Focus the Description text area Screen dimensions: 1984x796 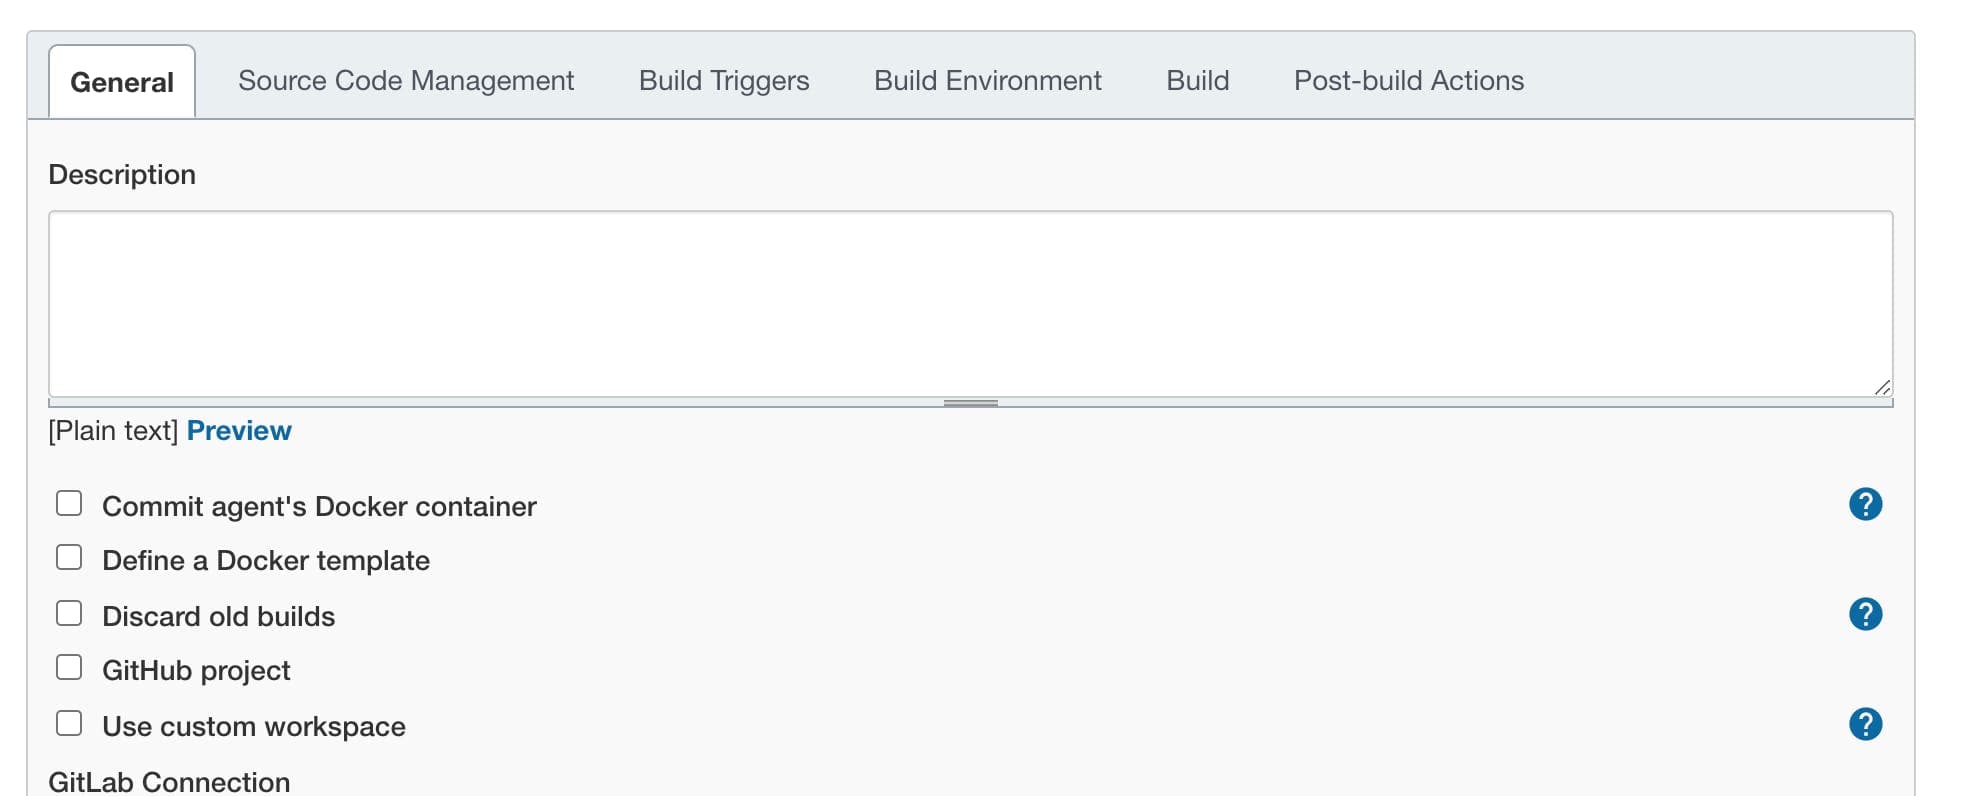tap(971, 304)
